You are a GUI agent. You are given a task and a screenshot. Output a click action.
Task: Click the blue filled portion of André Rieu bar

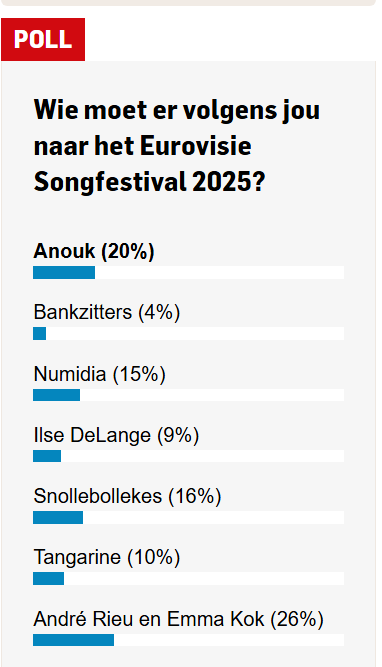point(74,640)
